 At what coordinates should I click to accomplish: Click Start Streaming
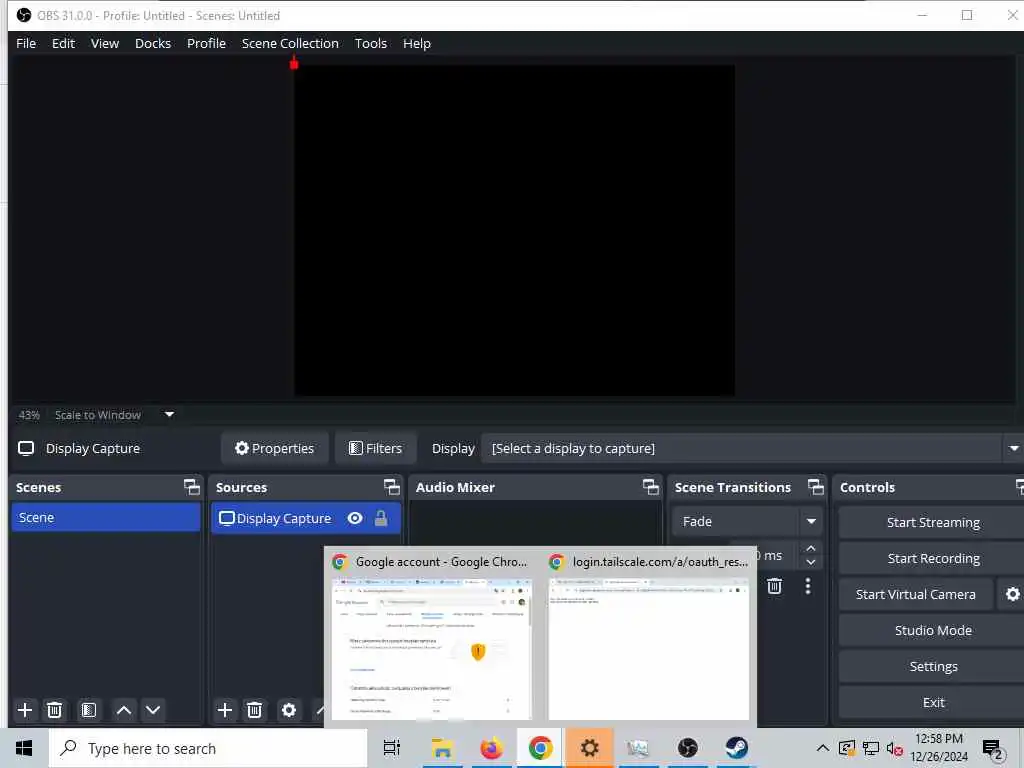[x=933, y=522]
